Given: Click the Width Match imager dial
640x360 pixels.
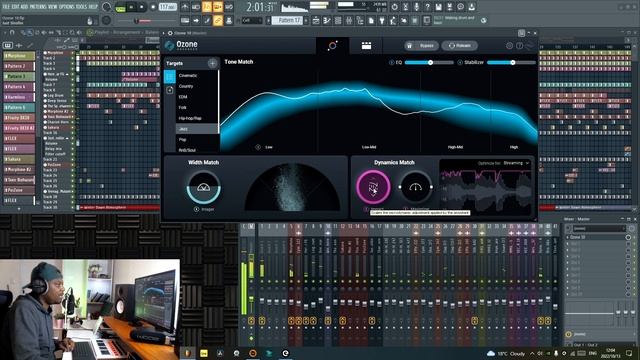Looking at the screenshot, I should click(x=203, y=187).
